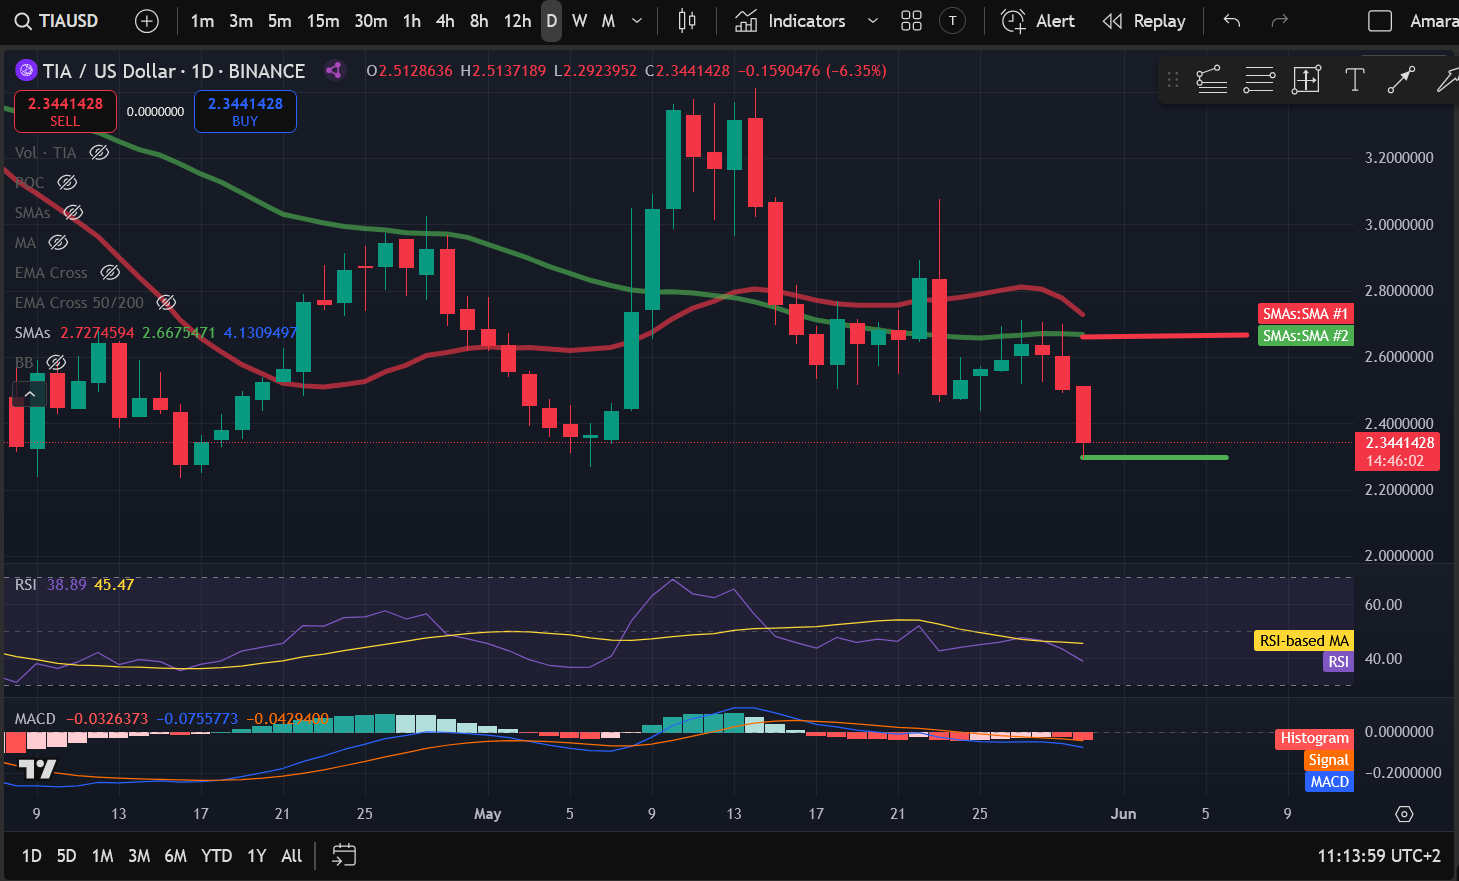1459x881 pixels.
Task: Select the horizontal lines drawing tool
Action: [1258, 80]
